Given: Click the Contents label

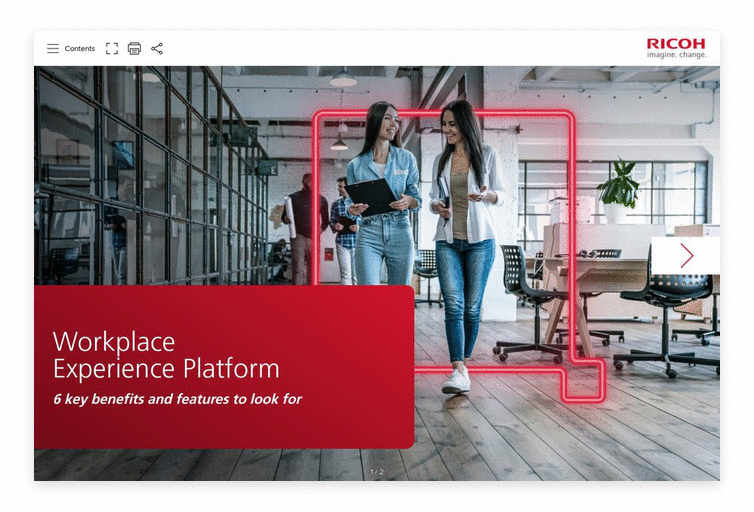Looking at the screenshot, I should click(80, 49).
